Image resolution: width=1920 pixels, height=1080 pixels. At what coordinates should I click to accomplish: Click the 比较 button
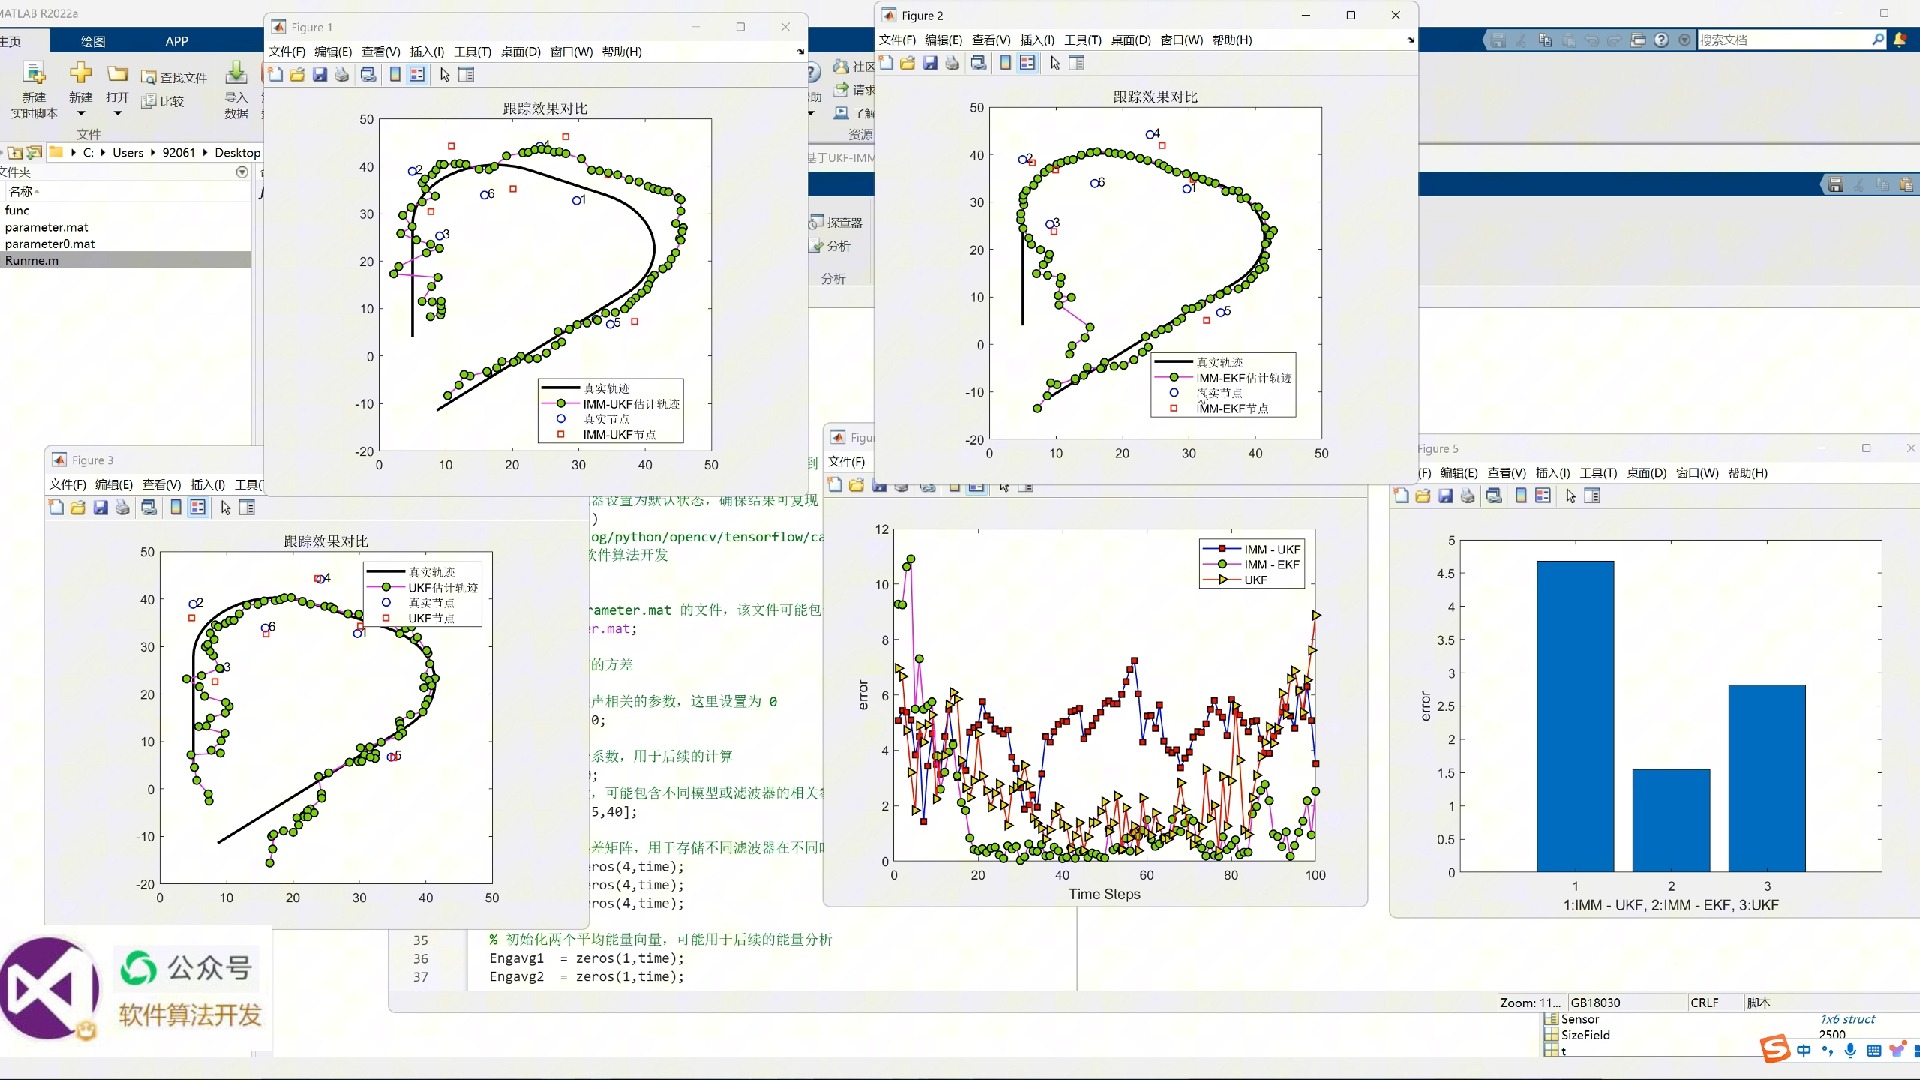(163, 101)
